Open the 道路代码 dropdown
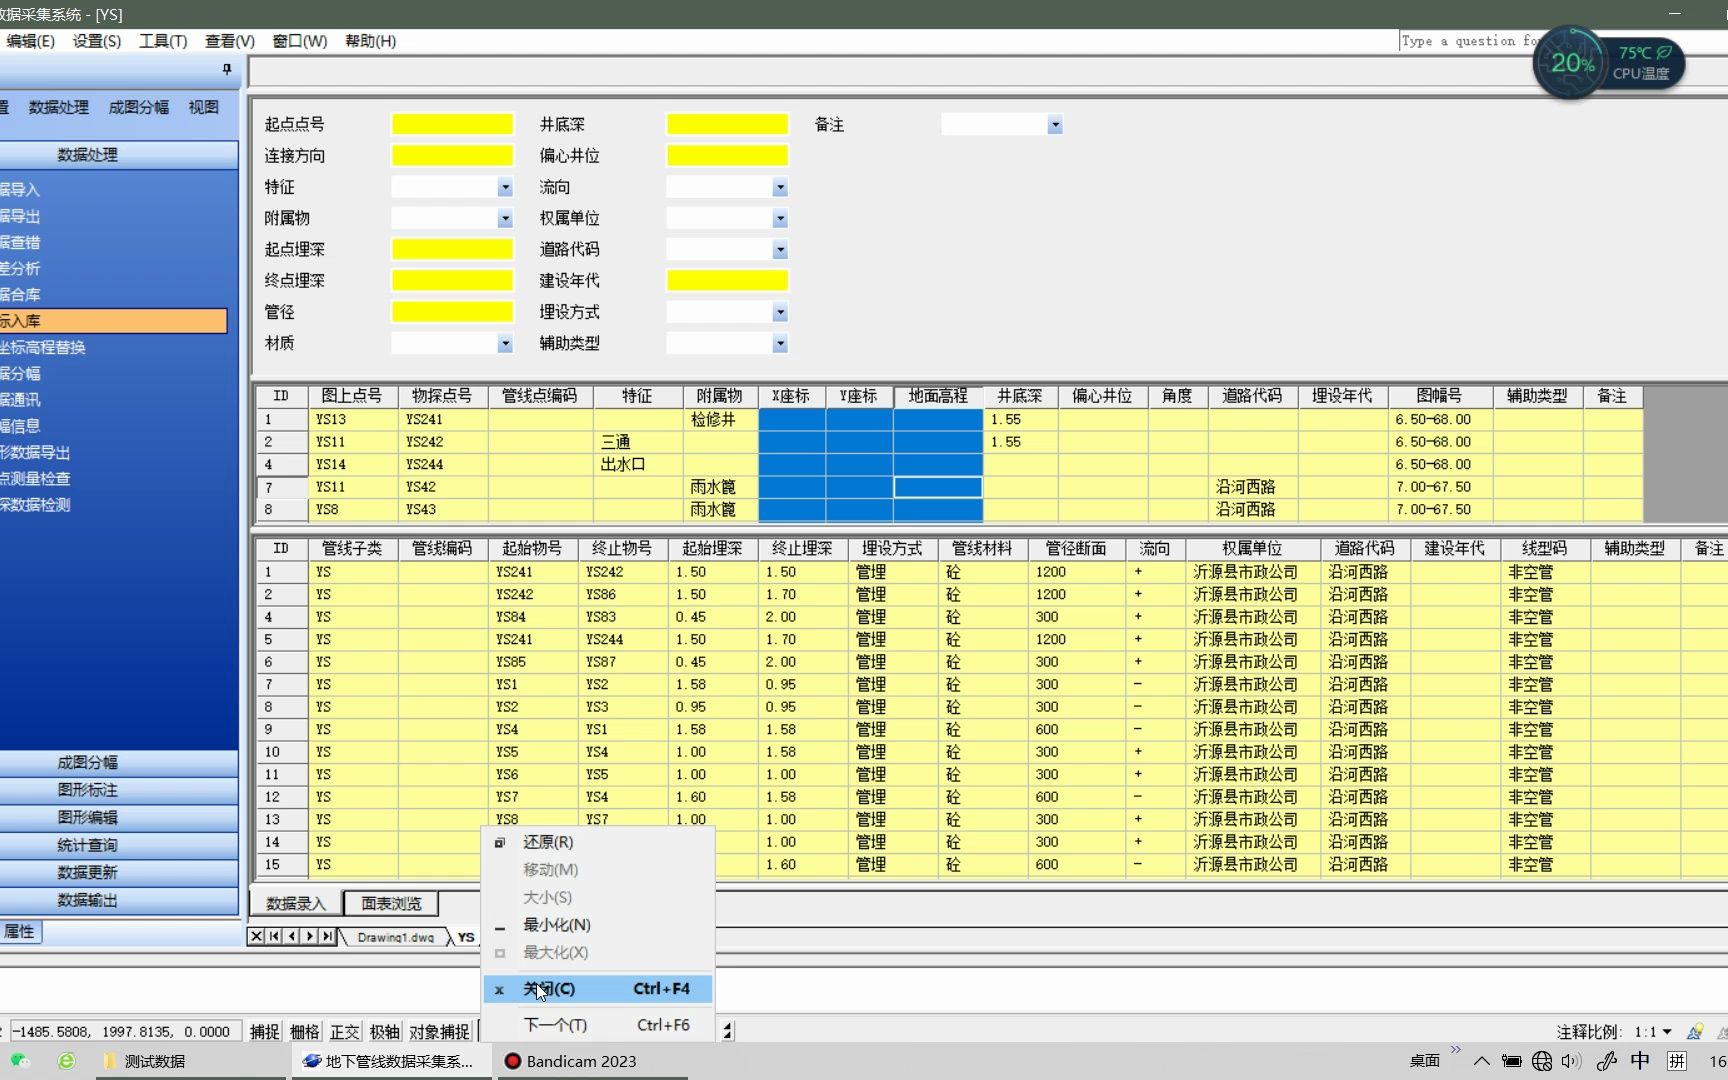The height and width of the screenshot is (1080, 1728). point(780,250)
